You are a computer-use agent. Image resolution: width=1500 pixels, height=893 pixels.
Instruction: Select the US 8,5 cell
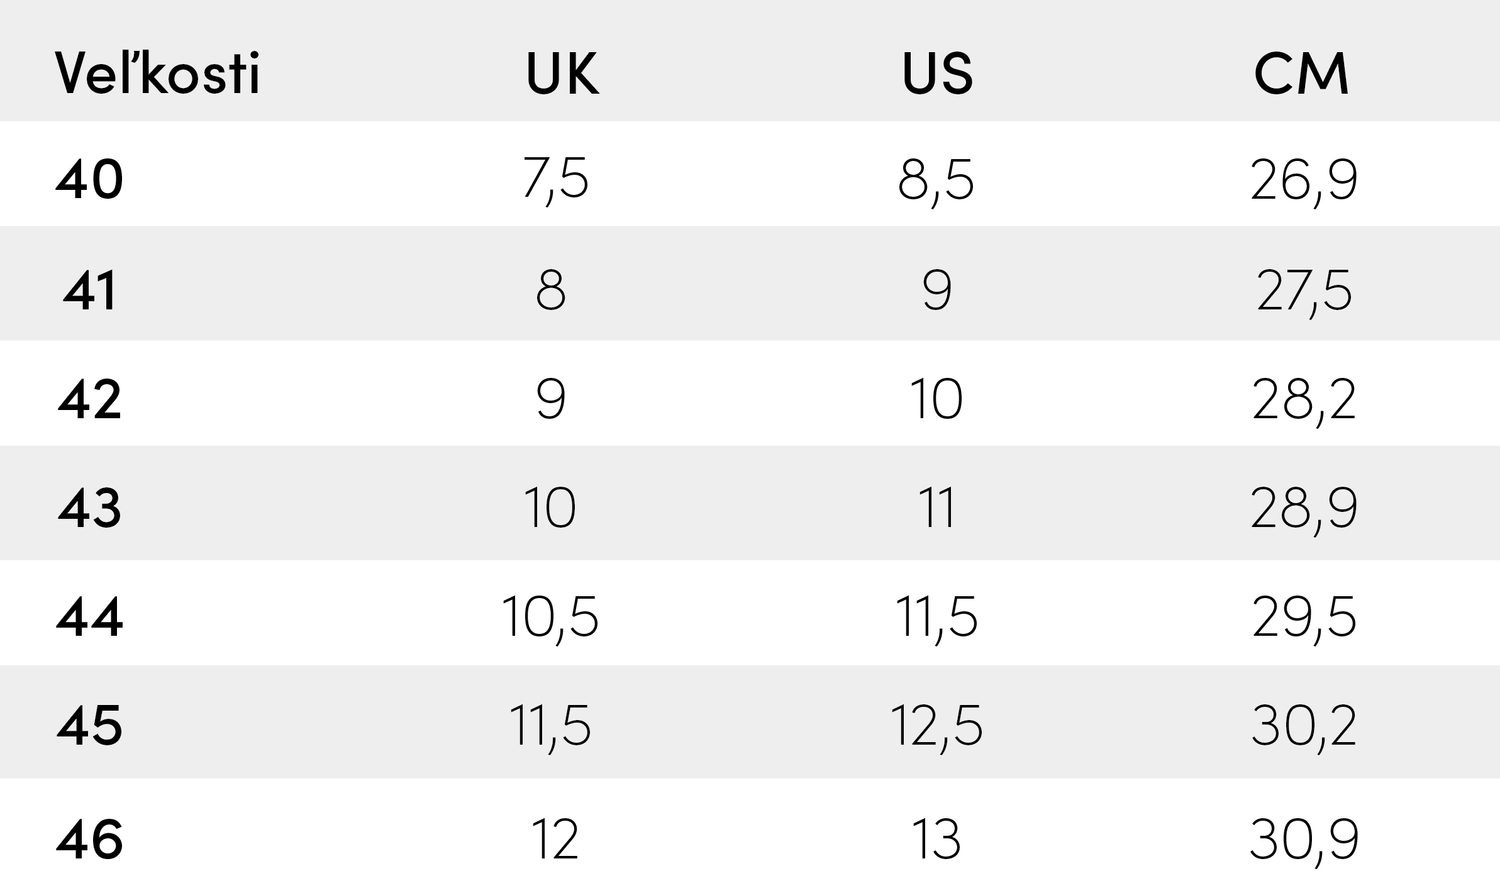pos(936,180)
